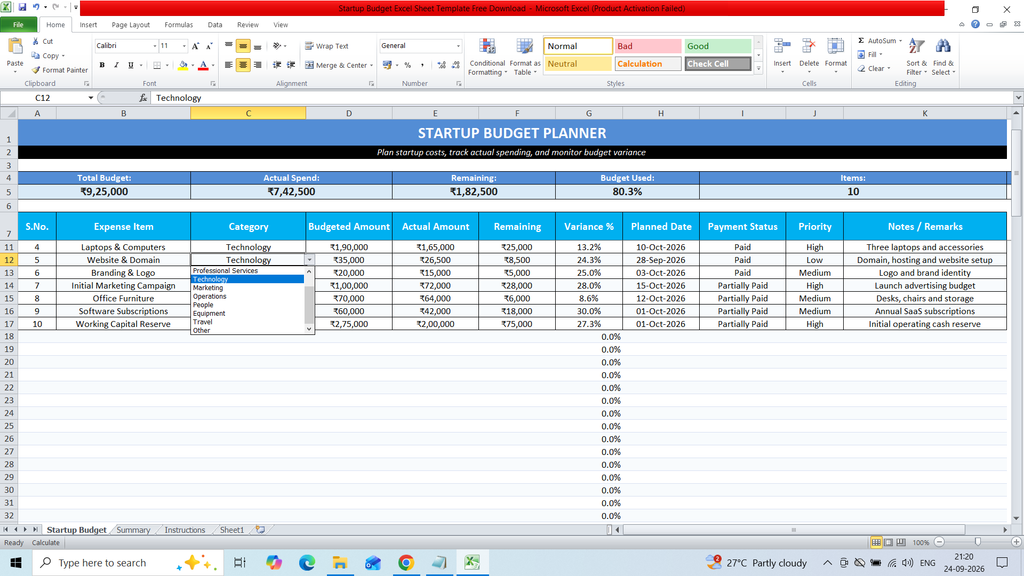This screenshot has width=1024, height=576.
Task: Select column header D
Action: [x=349, y=113]
